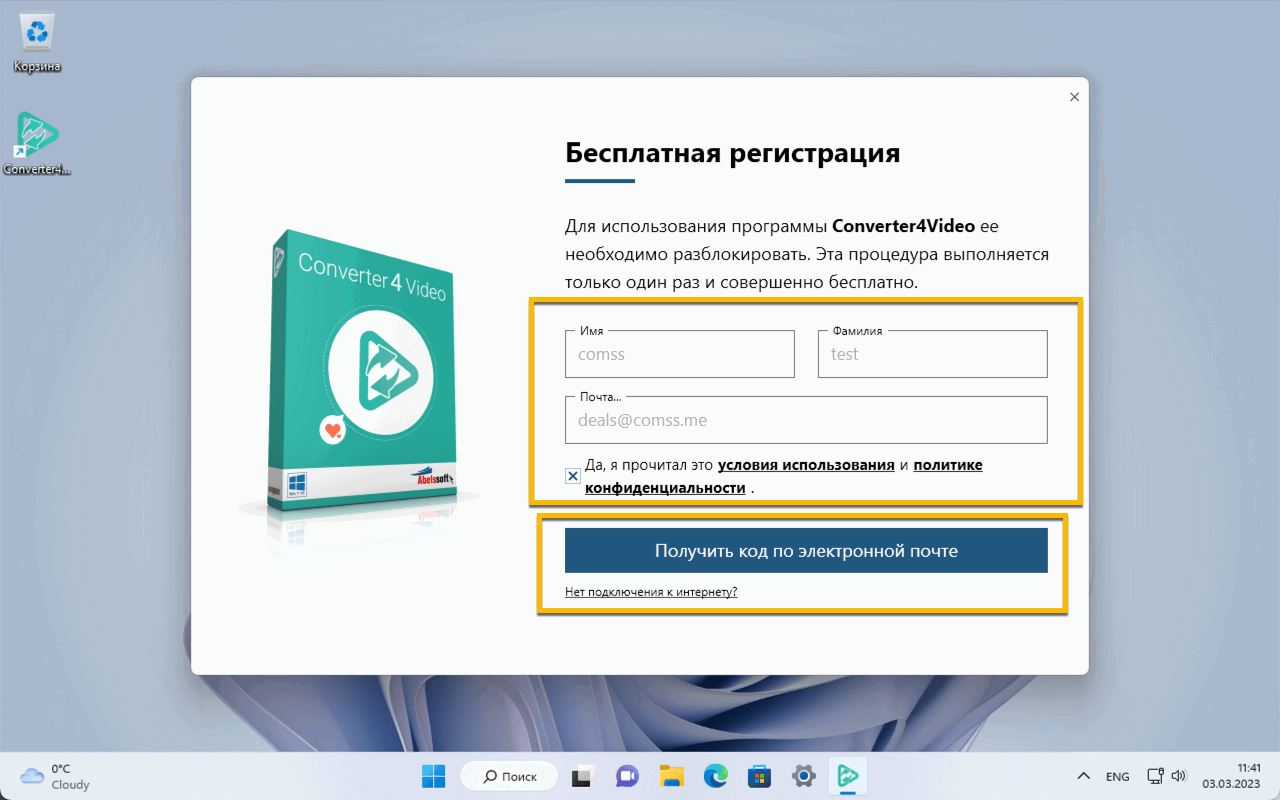Screen dimensions: 1280x800
Task: Click the Поиск search bar in taskbar
Action: pyautogui.click(x=509, y=775)
